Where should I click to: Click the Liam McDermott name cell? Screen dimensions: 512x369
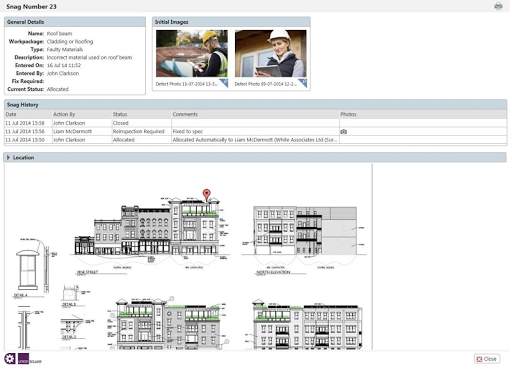pos(72,132)
